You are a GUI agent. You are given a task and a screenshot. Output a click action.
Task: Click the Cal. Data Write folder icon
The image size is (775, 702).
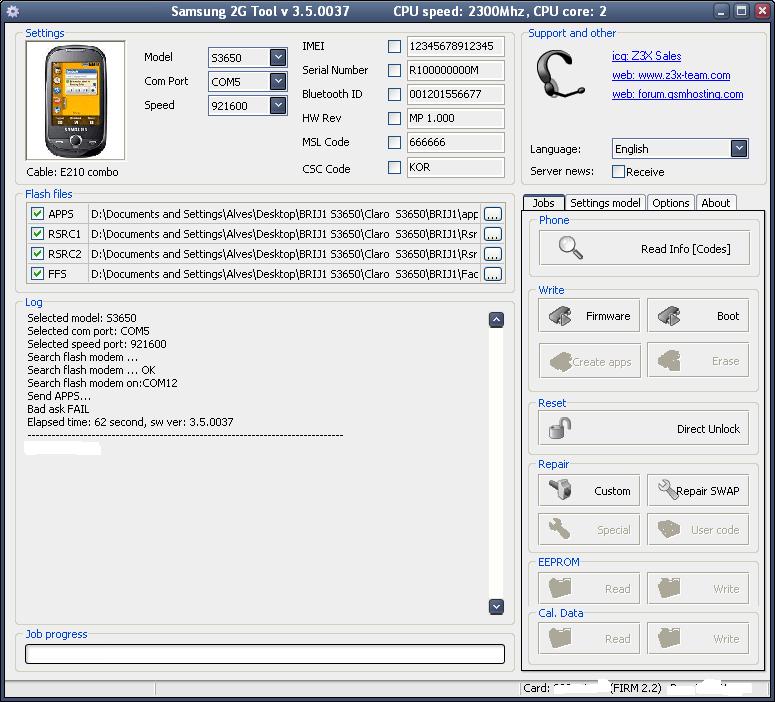[669, 638]
